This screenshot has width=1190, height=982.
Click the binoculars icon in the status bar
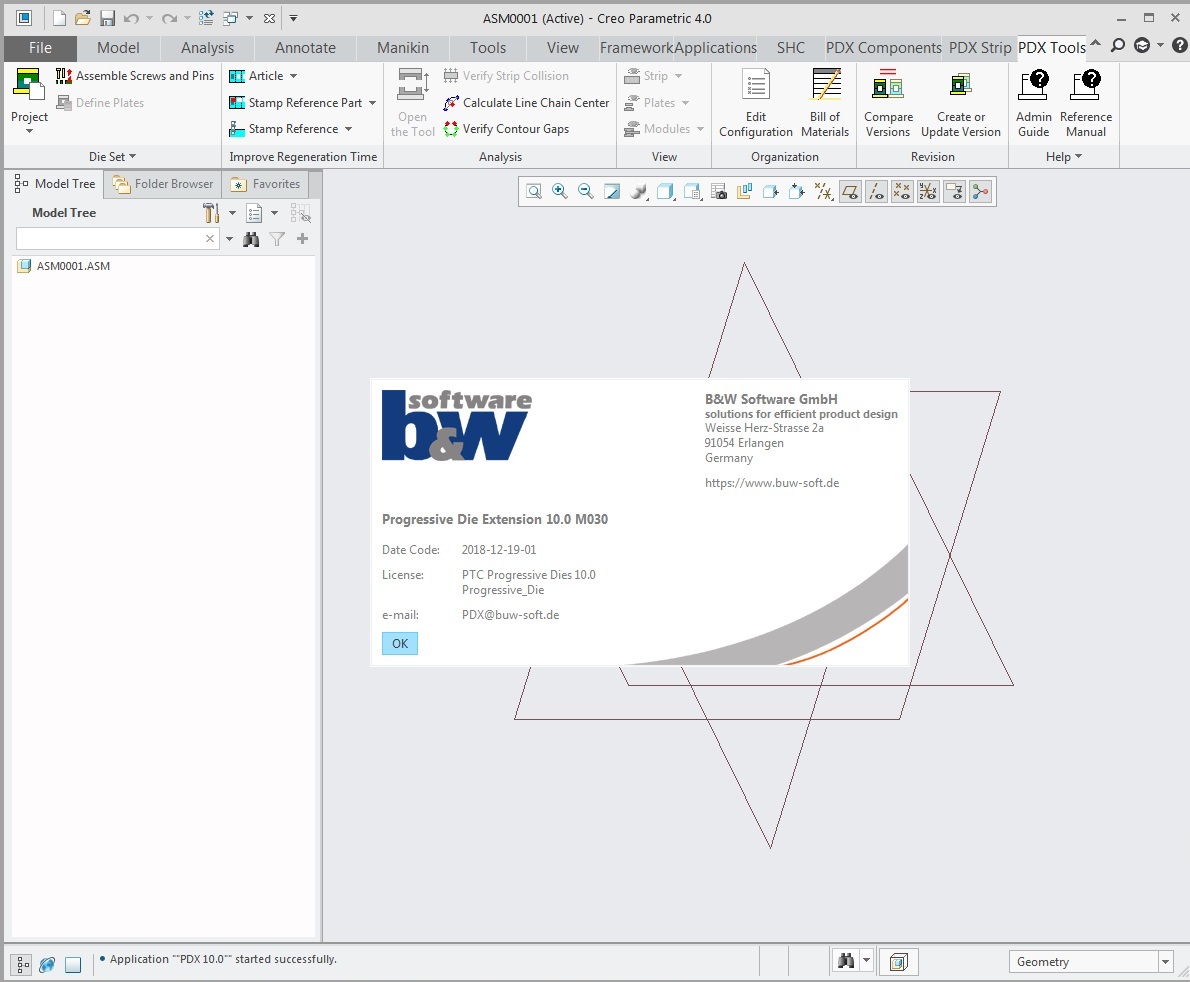click(x=845, y=962)
